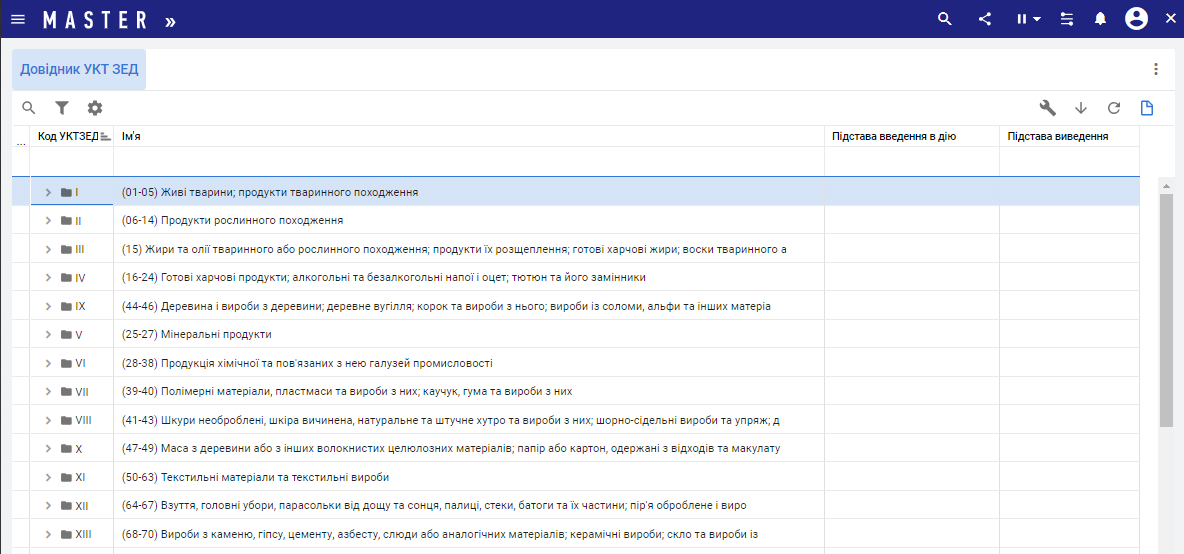Switch to Довідник УКТ ЗЕД tab

click(79, 70)
